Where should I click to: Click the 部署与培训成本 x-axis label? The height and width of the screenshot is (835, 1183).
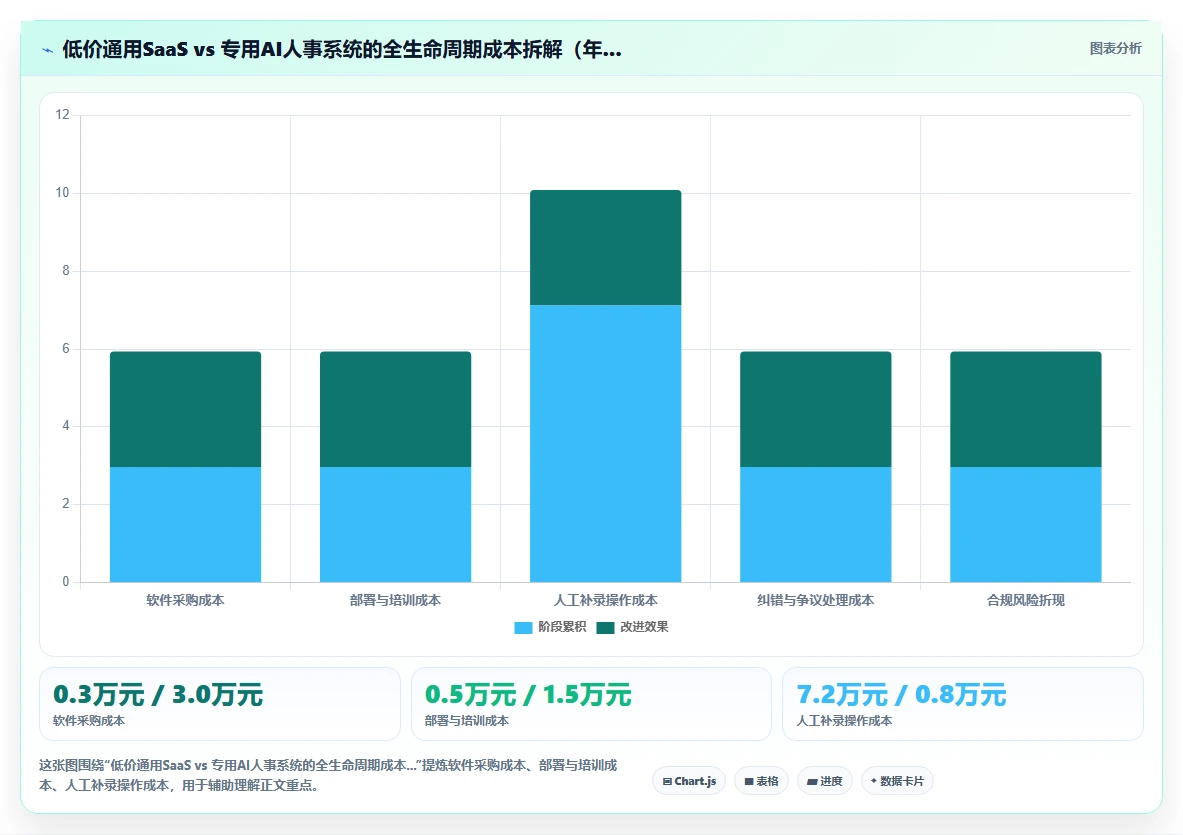[x=395, y=600]
